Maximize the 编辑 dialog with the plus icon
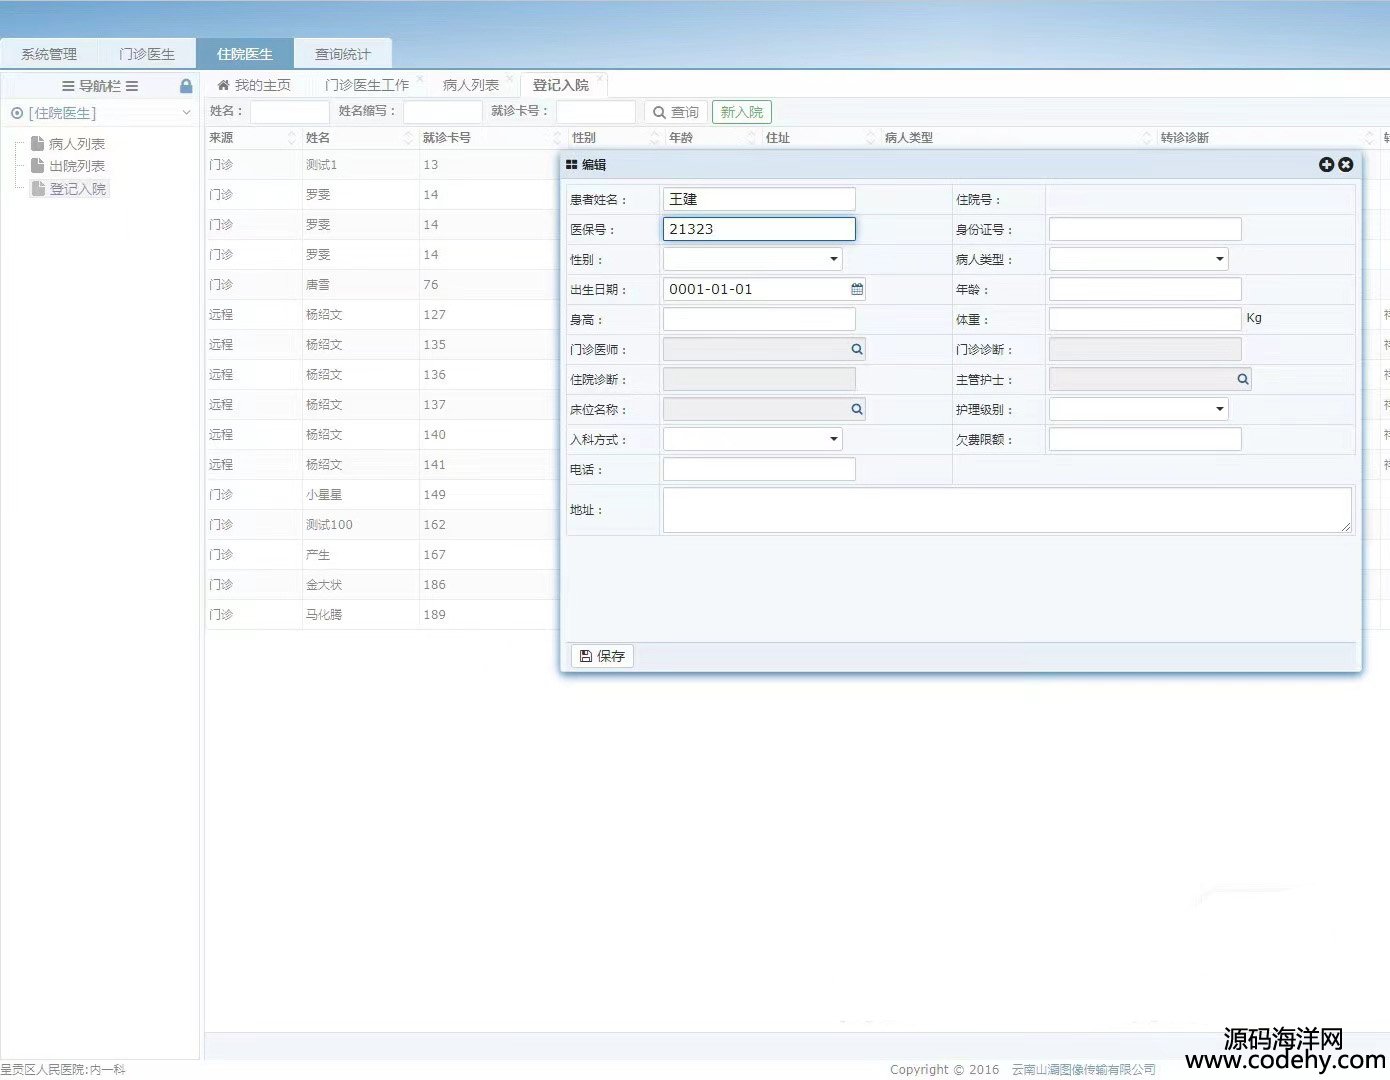The height and width of the screenshot is (1080, 1390). [x=1327, y=164]
